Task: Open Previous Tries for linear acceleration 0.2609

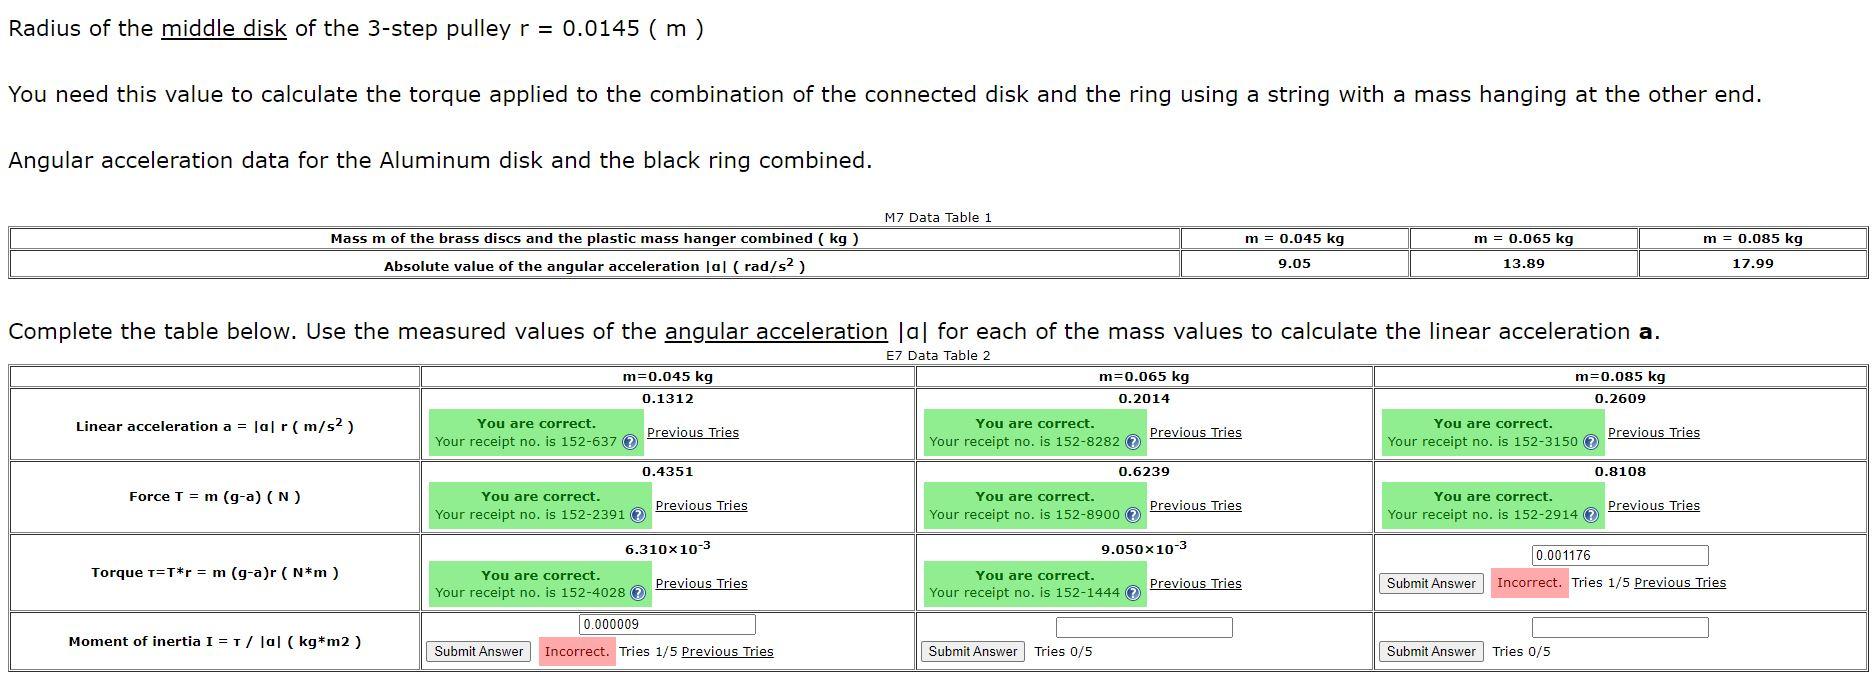Action: click(x=1654, y=433)
